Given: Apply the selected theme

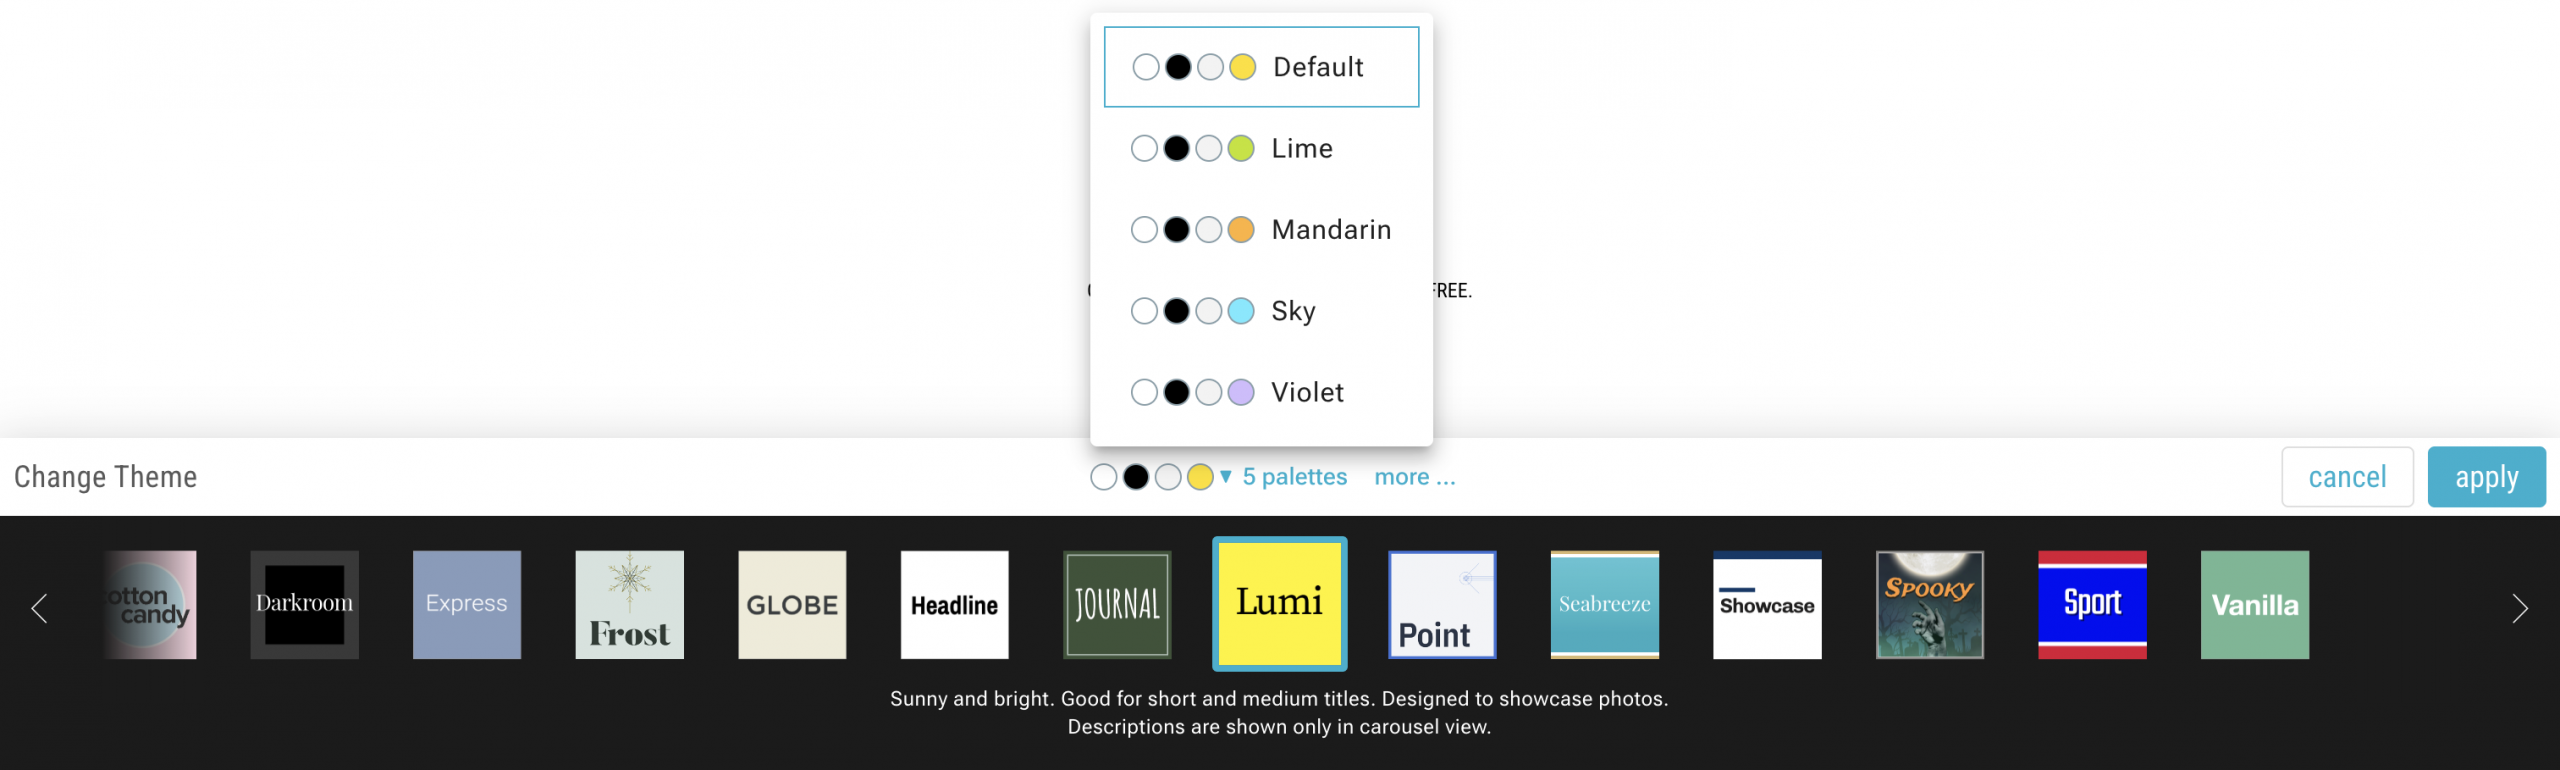Looking at the screenshot, I should [2486, 477].
